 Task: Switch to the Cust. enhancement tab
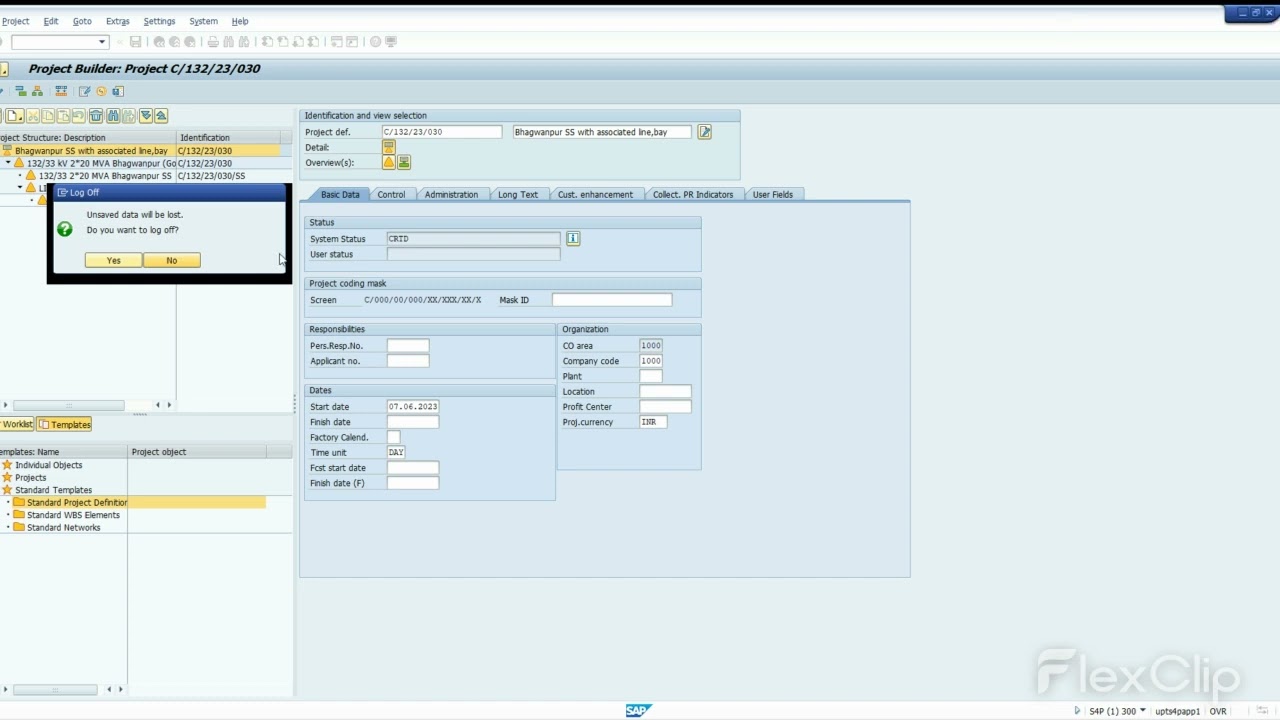tap(595, 194)
